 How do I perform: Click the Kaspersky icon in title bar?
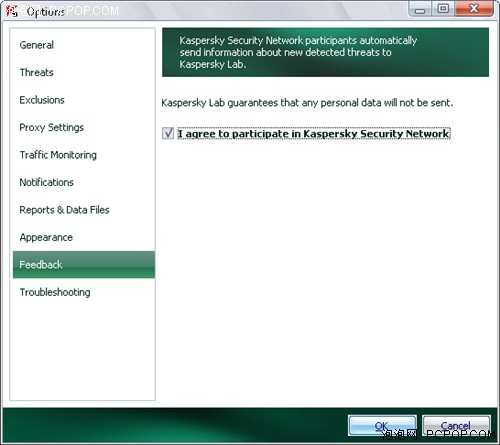tap(12, 11)
